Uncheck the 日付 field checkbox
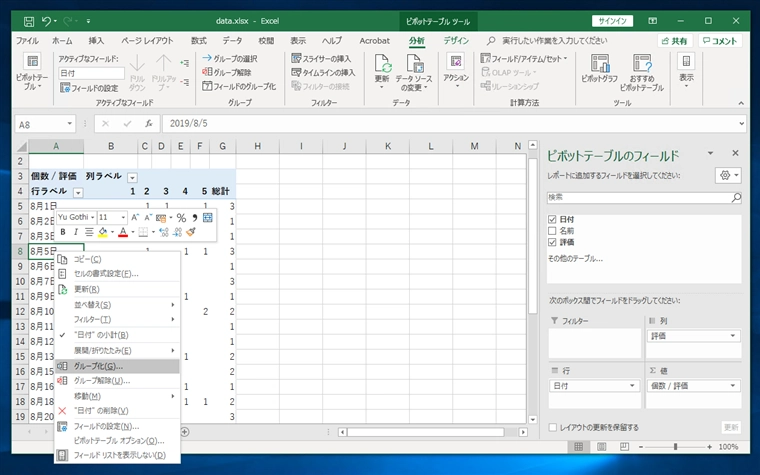Screen dimensions: 760x475 tap(553, 219)
